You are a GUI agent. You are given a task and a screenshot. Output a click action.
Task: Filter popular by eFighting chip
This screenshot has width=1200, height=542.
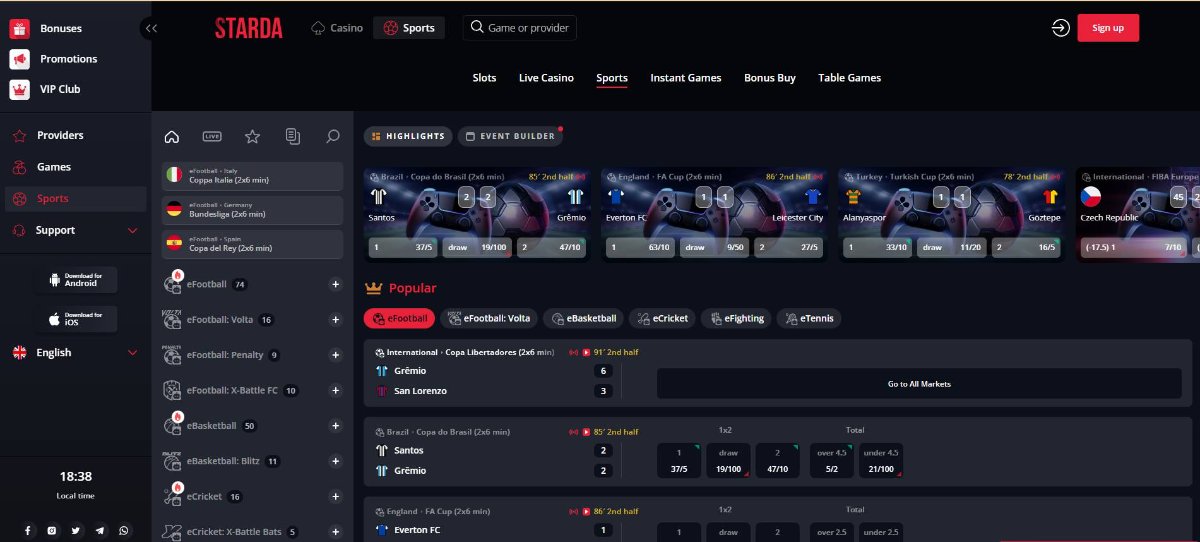click(x=735, y=318)
